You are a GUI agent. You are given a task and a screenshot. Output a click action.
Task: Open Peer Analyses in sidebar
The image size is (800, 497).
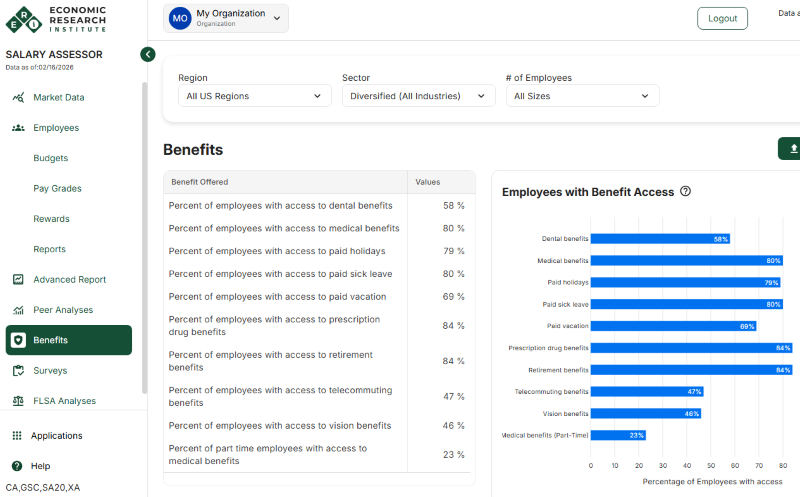63,310
